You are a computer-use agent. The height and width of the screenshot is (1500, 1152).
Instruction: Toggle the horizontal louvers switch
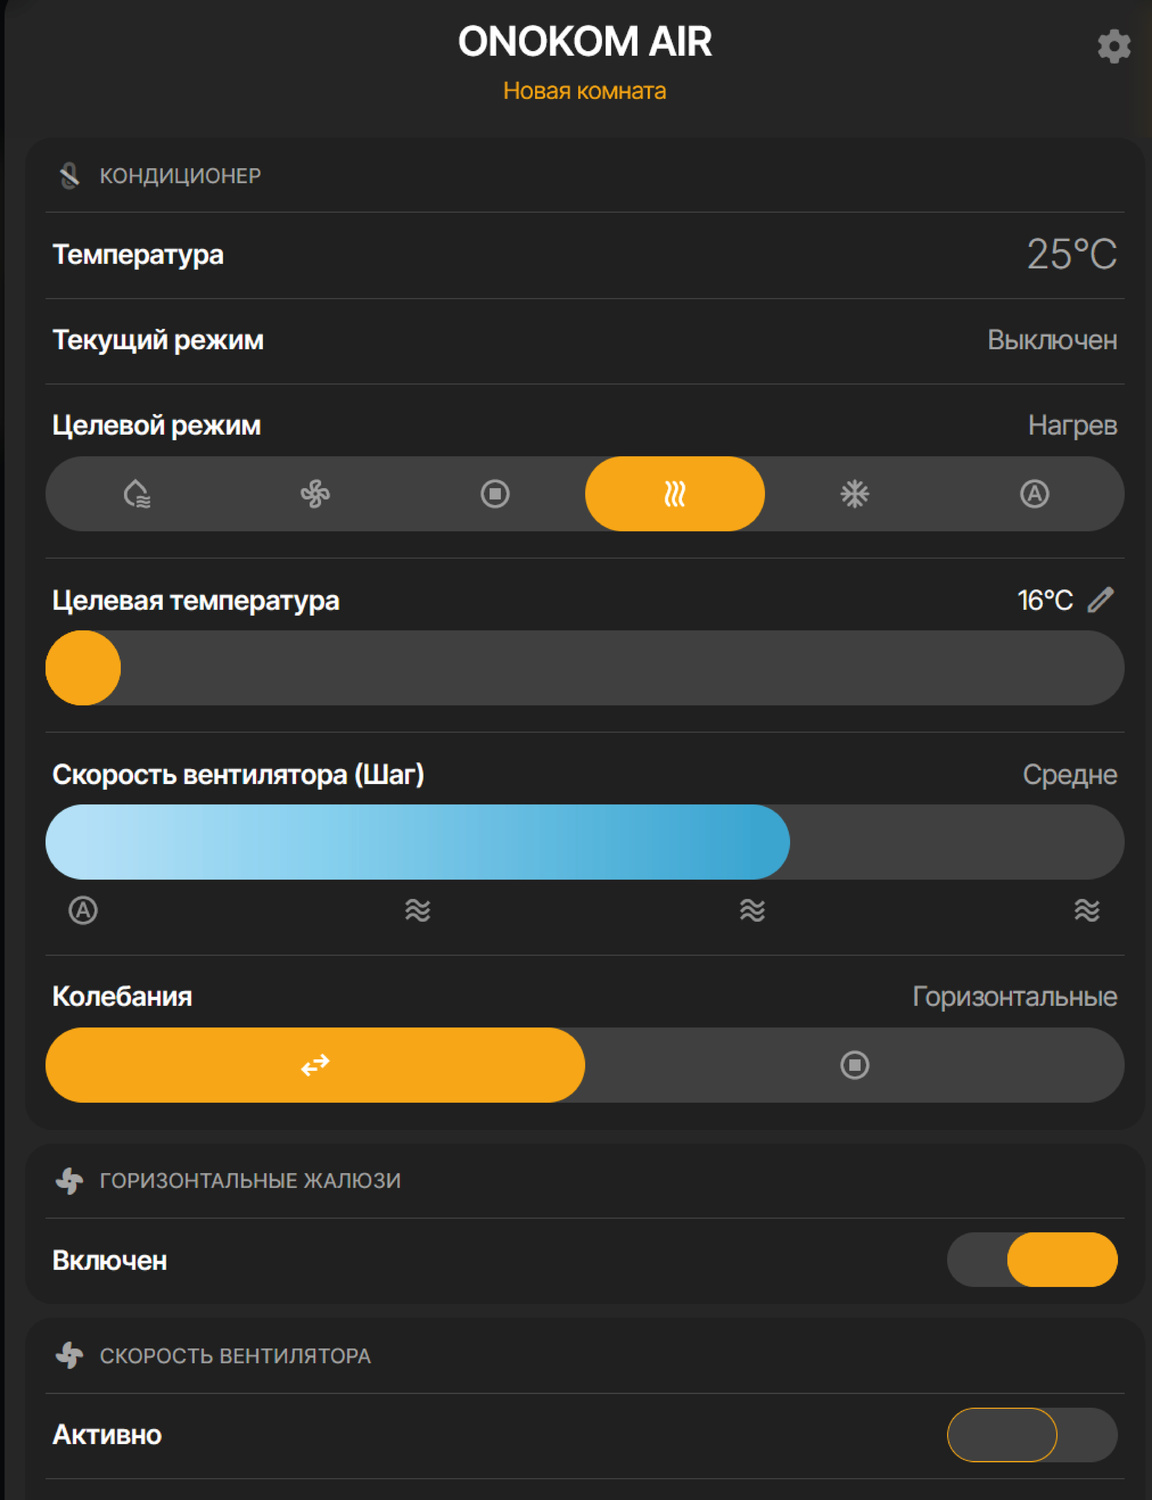1032,1260
